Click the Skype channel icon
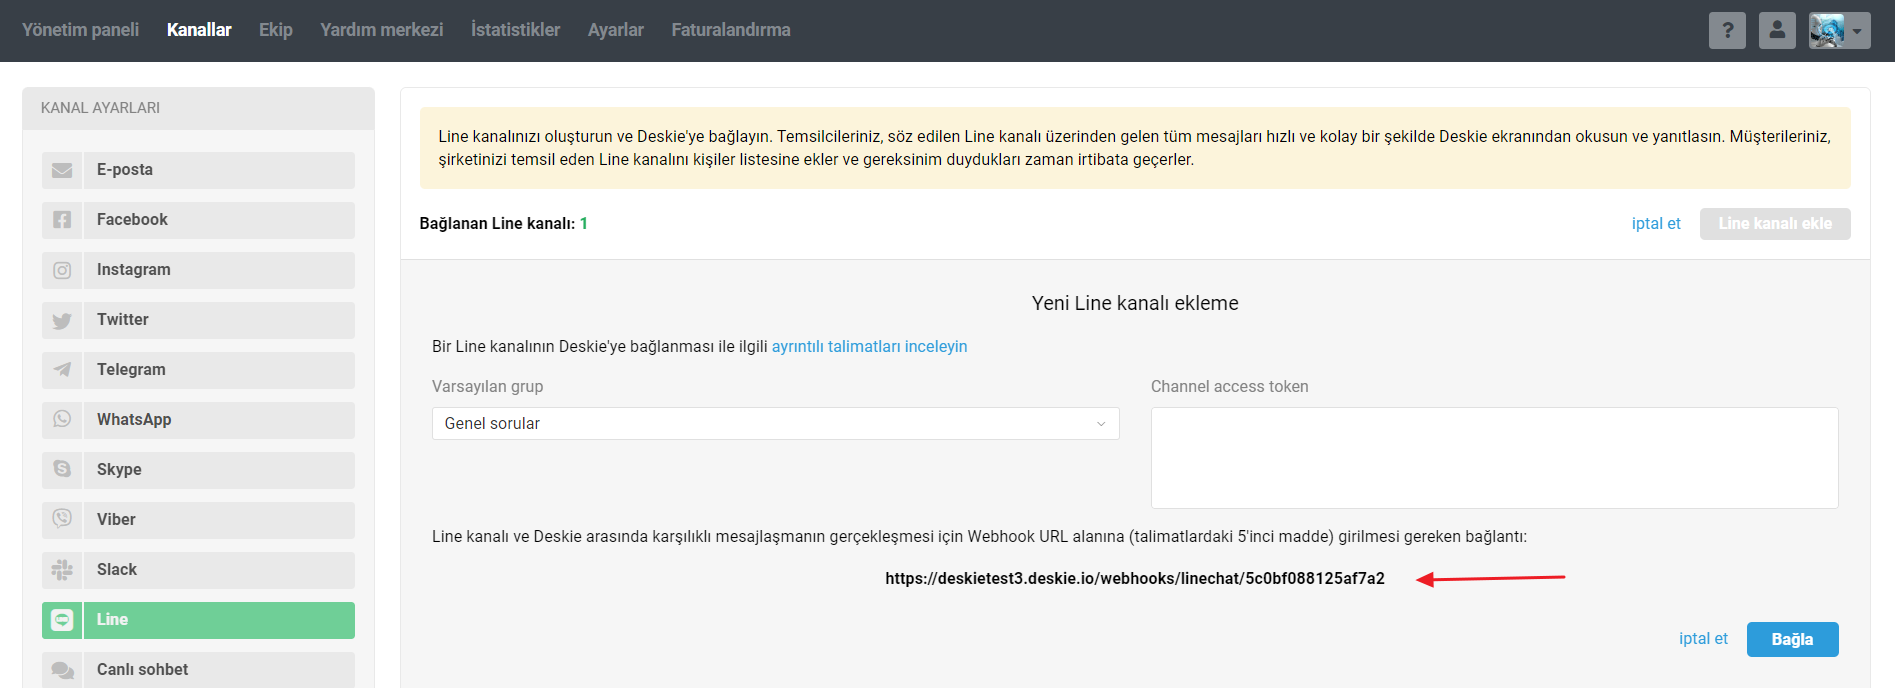This screenshot has height=688, width=1895. [x=62, y=470]
